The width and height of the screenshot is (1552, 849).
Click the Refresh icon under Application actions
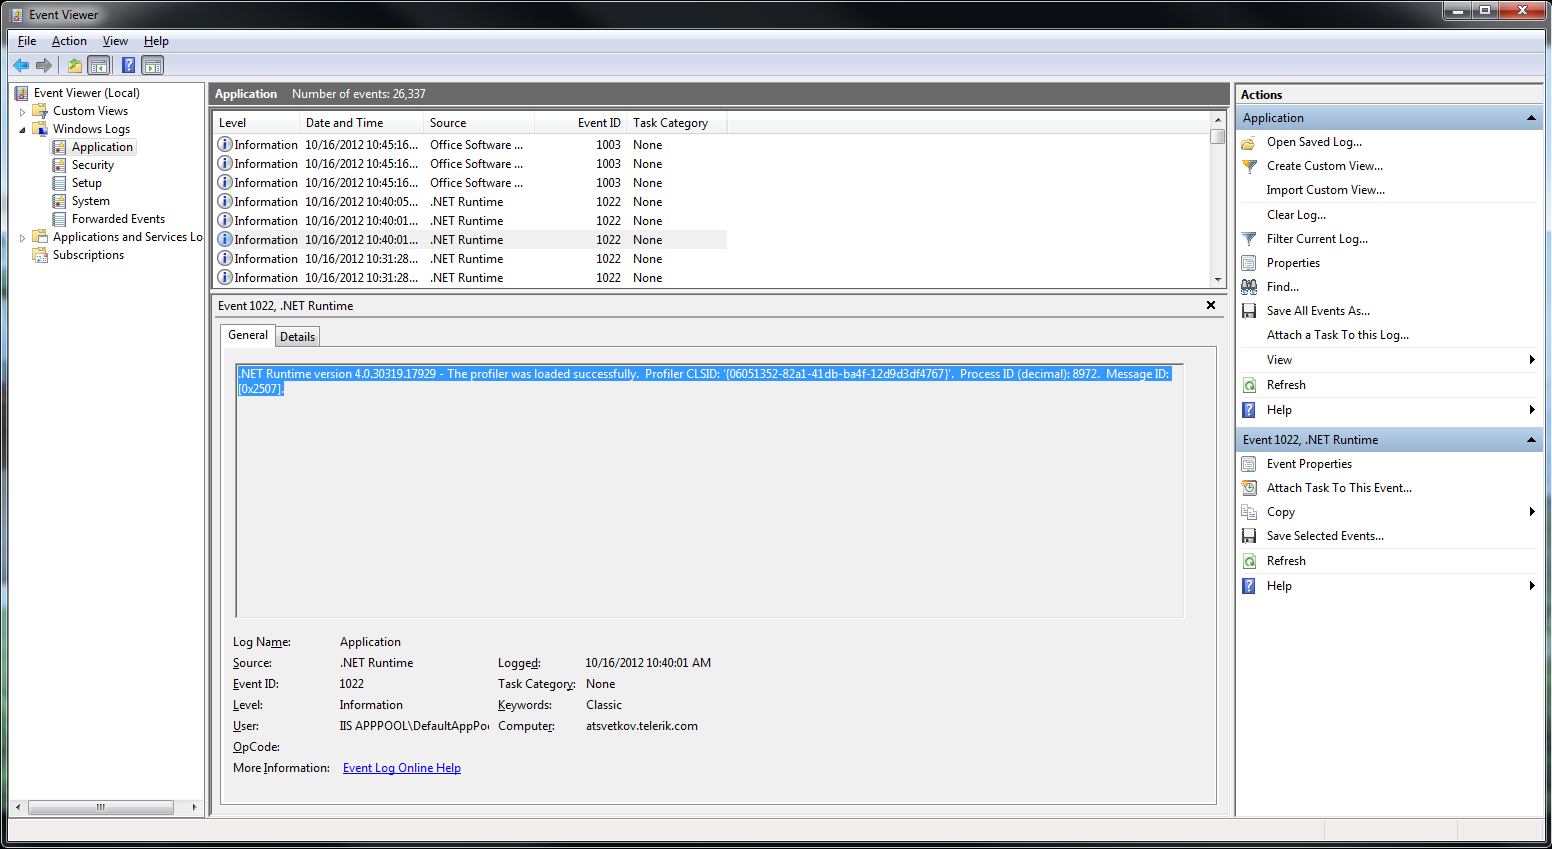(1249, 385)
